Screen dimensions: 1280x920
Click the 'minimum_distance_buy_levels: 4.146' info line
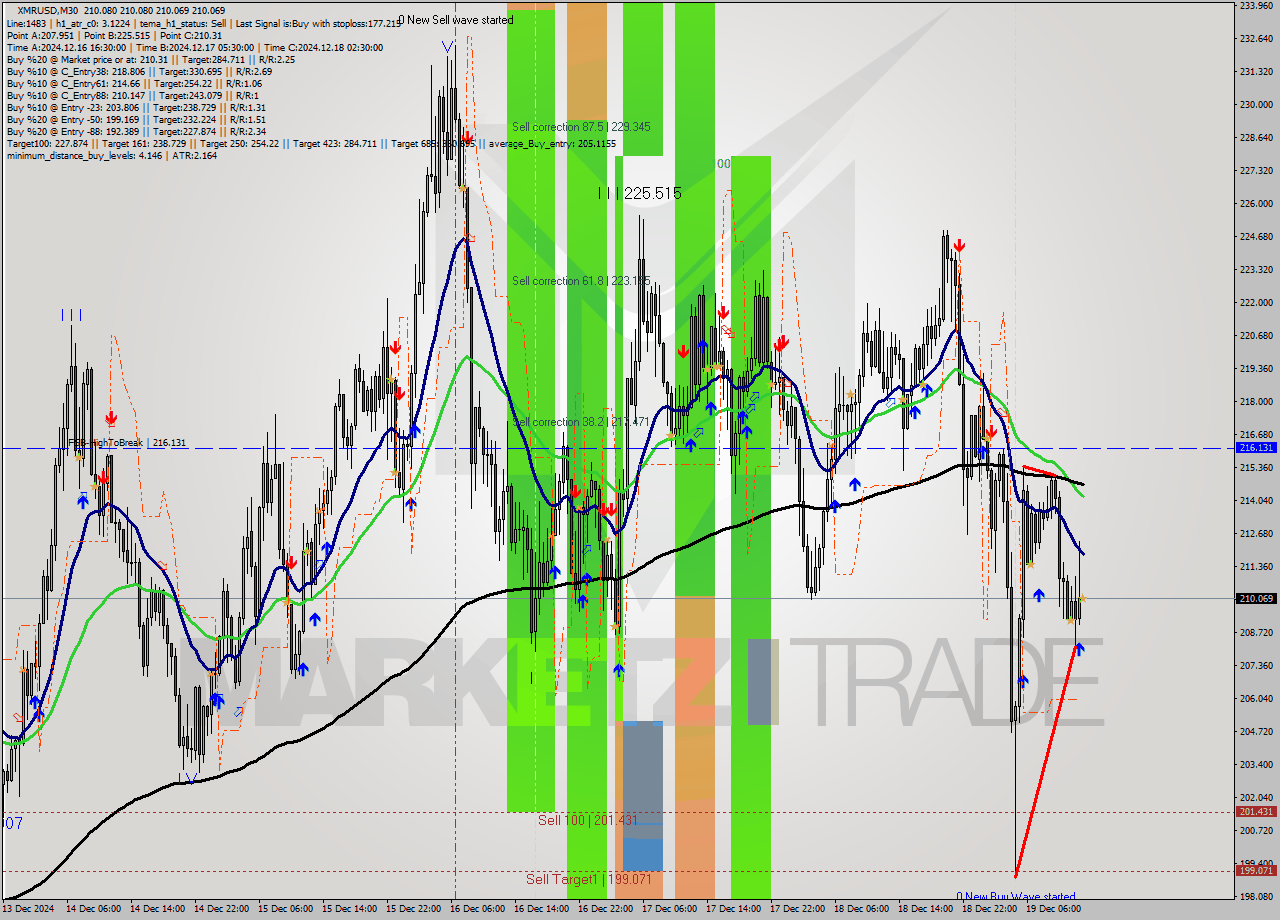click(112, 155)
